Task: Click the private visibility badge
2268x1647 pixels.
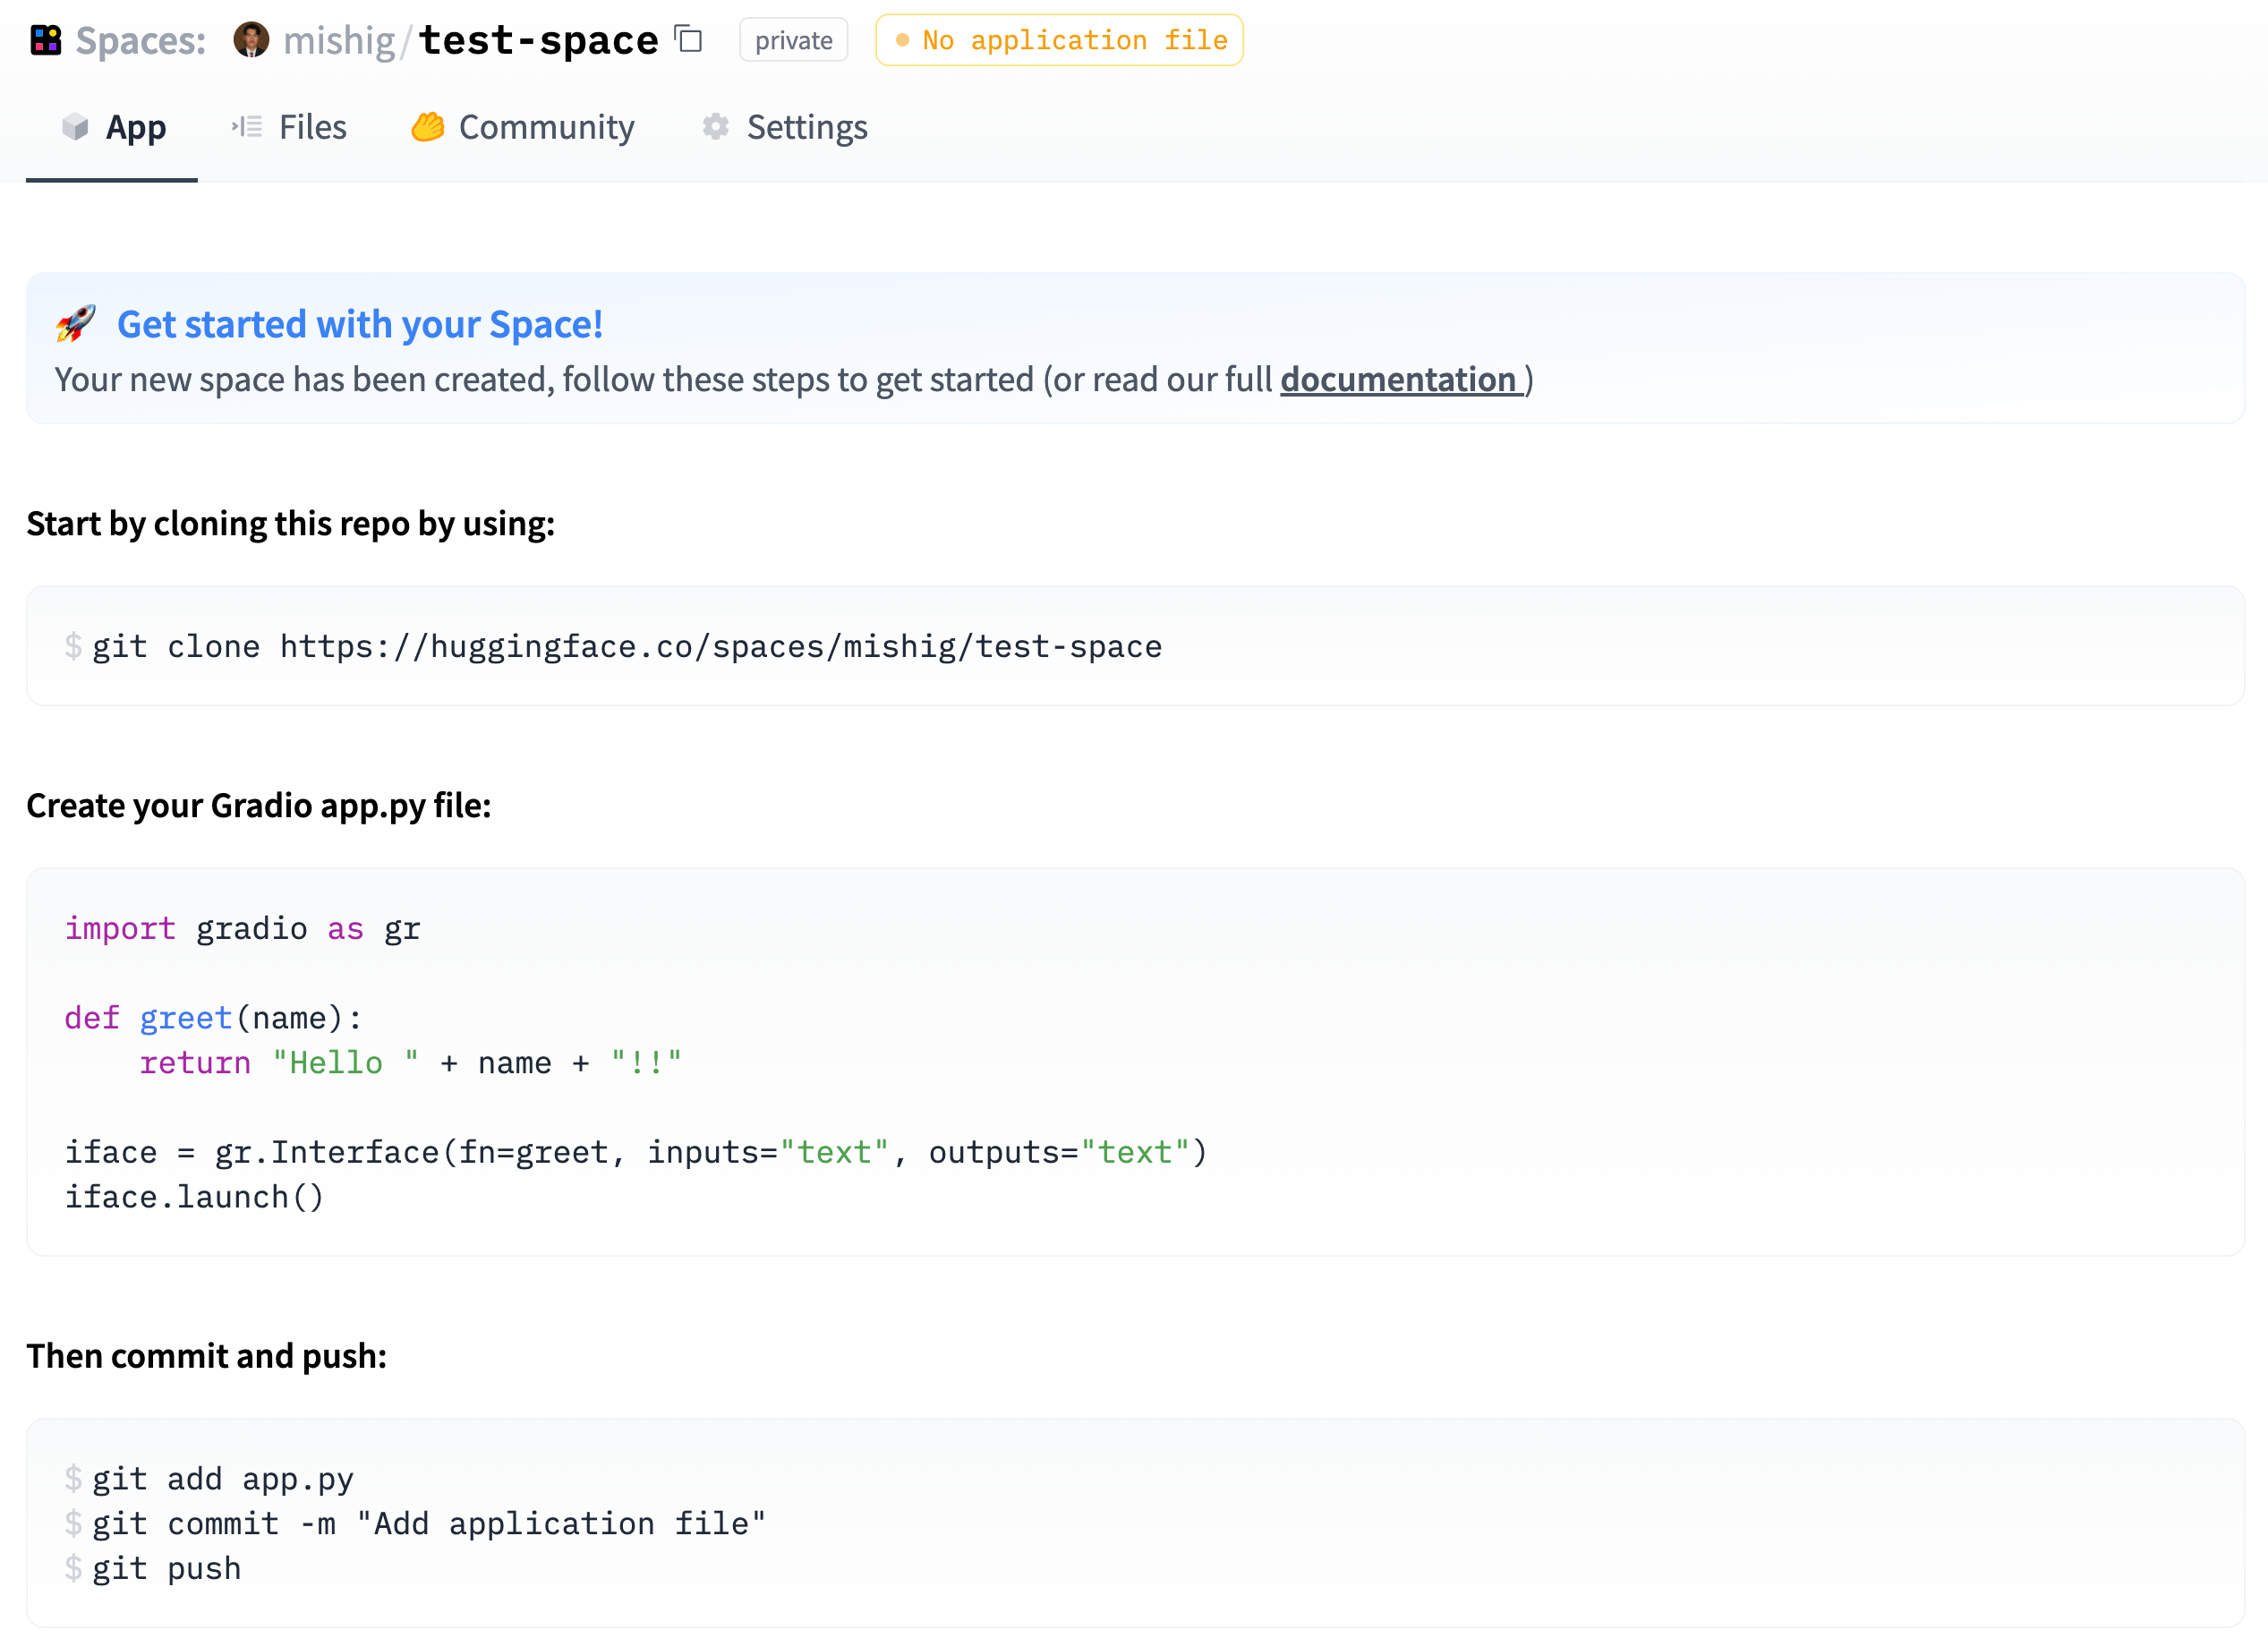Action: click(793, 40)
